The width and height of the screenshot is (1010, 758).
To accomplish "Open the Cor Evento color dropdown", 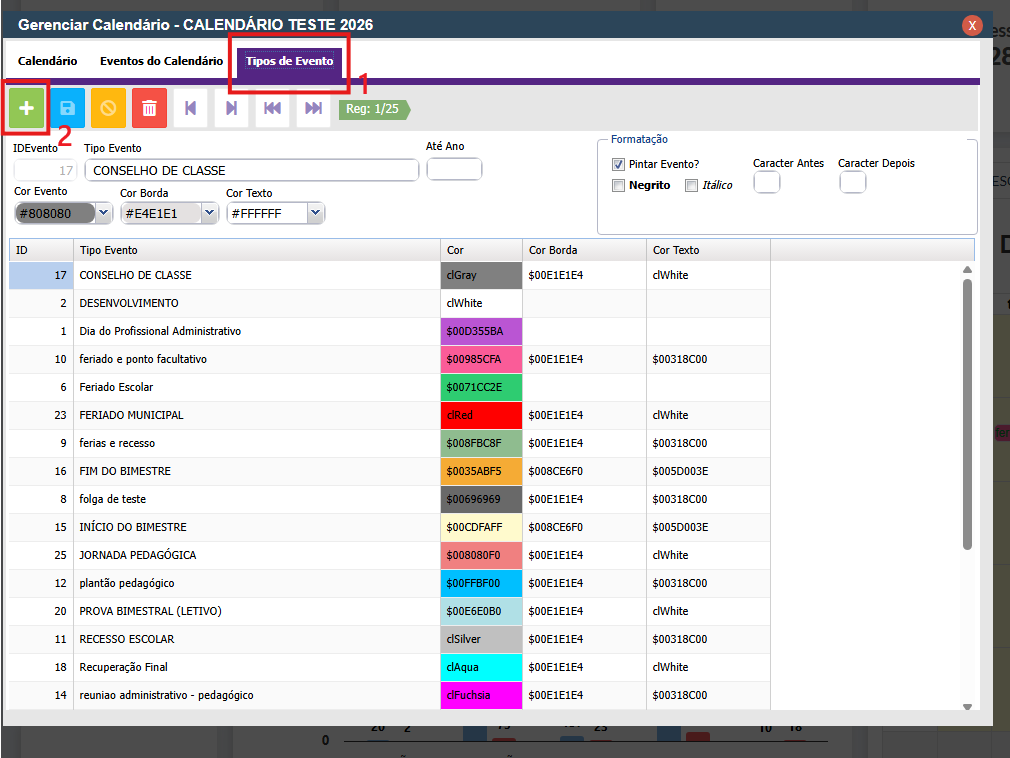I will [x=103, y=213].
